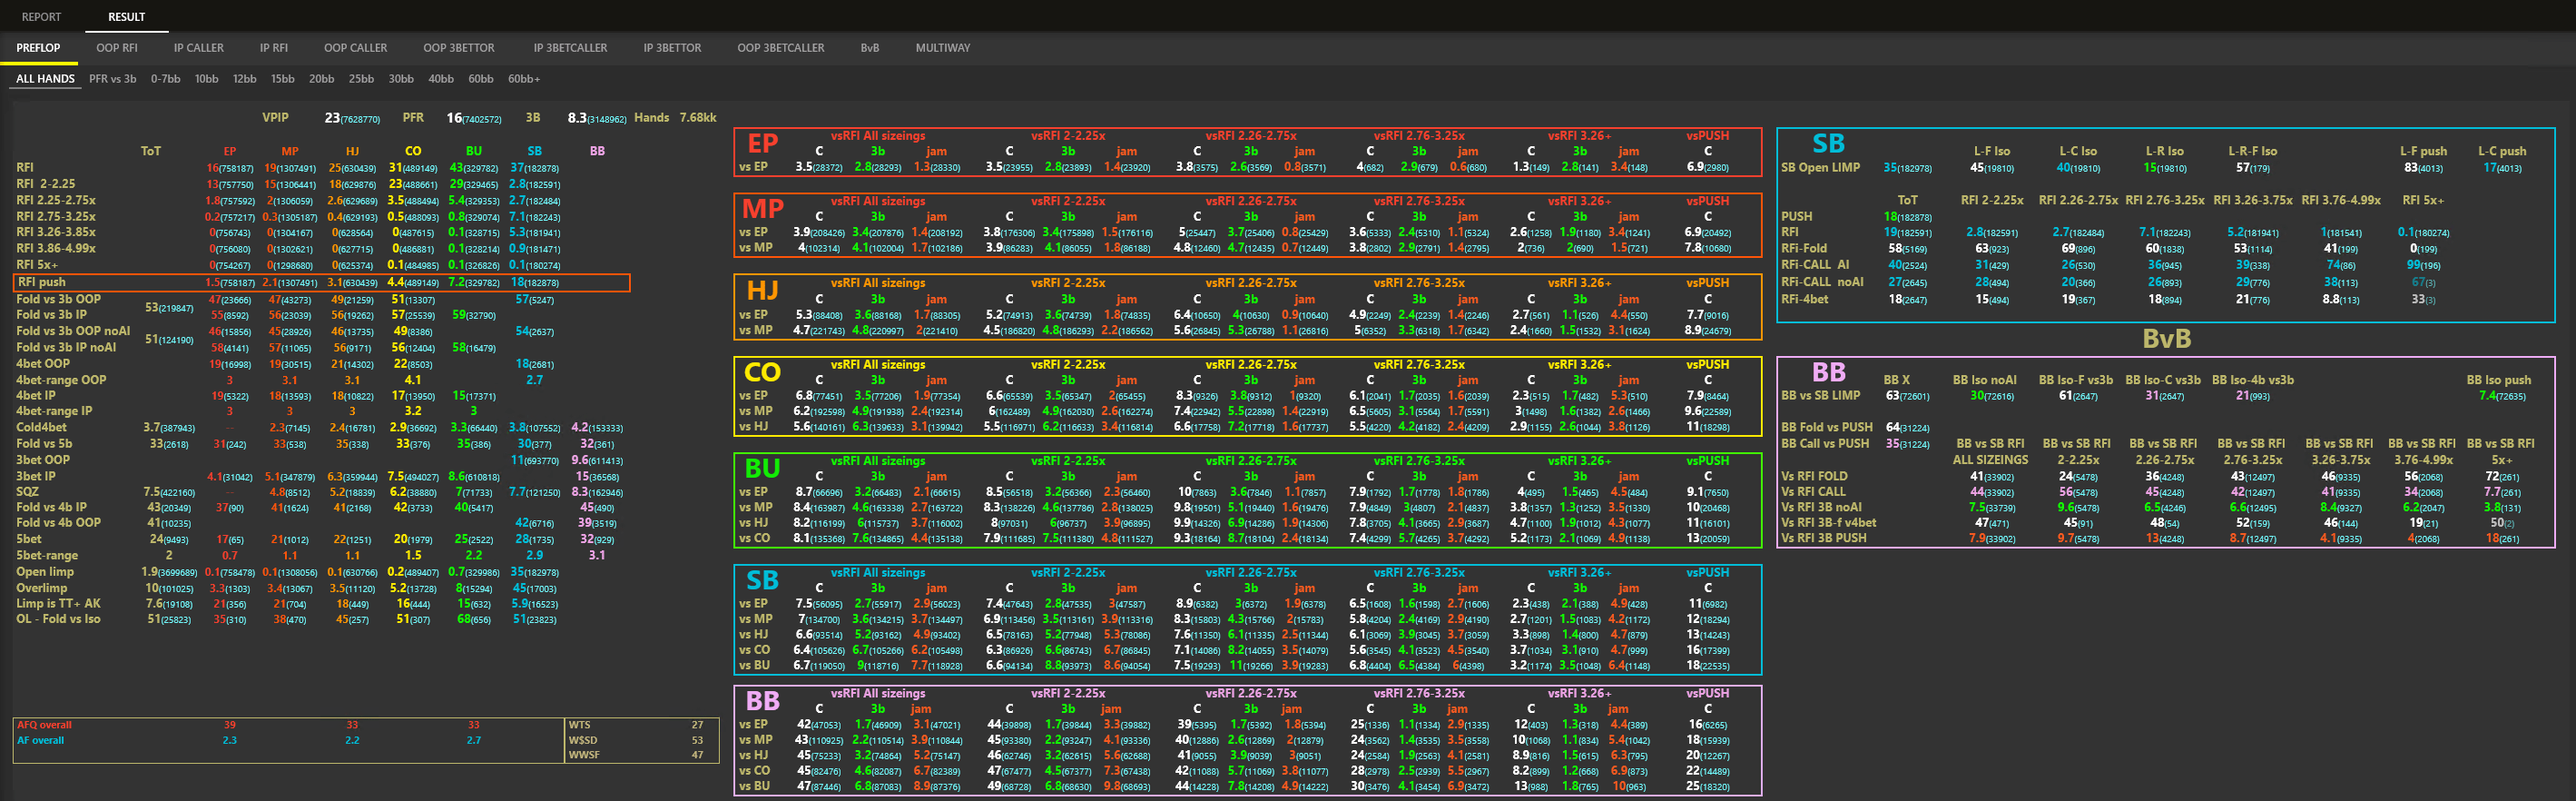The width and height of the screenshot is (2576, 801).
Task: Select the IP 3BETCALLER tab
Action: coord(570,48)
